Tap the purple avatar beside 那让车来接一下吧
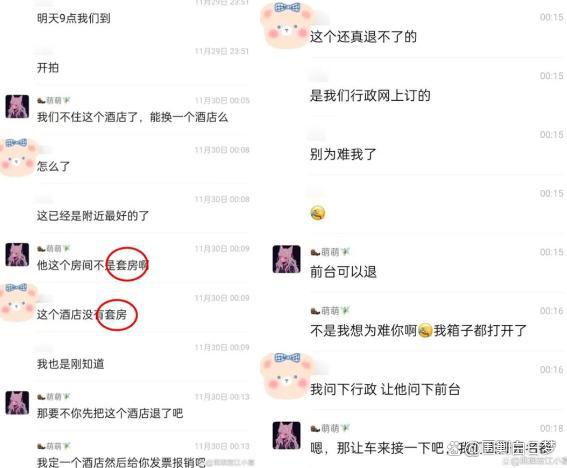567x468 pixels. (286, 435)
